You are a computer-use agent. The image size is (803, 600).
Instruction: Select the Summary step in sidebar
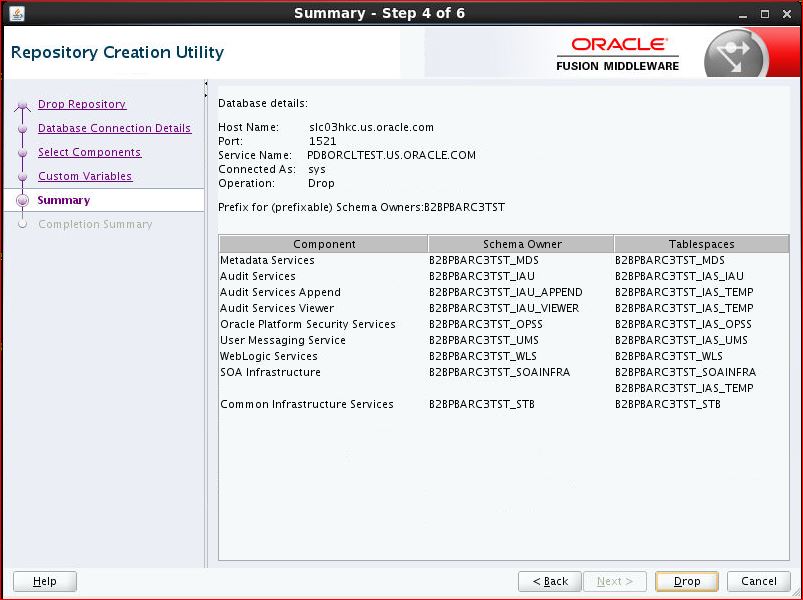pyautogui.click(x=64, y=200)
